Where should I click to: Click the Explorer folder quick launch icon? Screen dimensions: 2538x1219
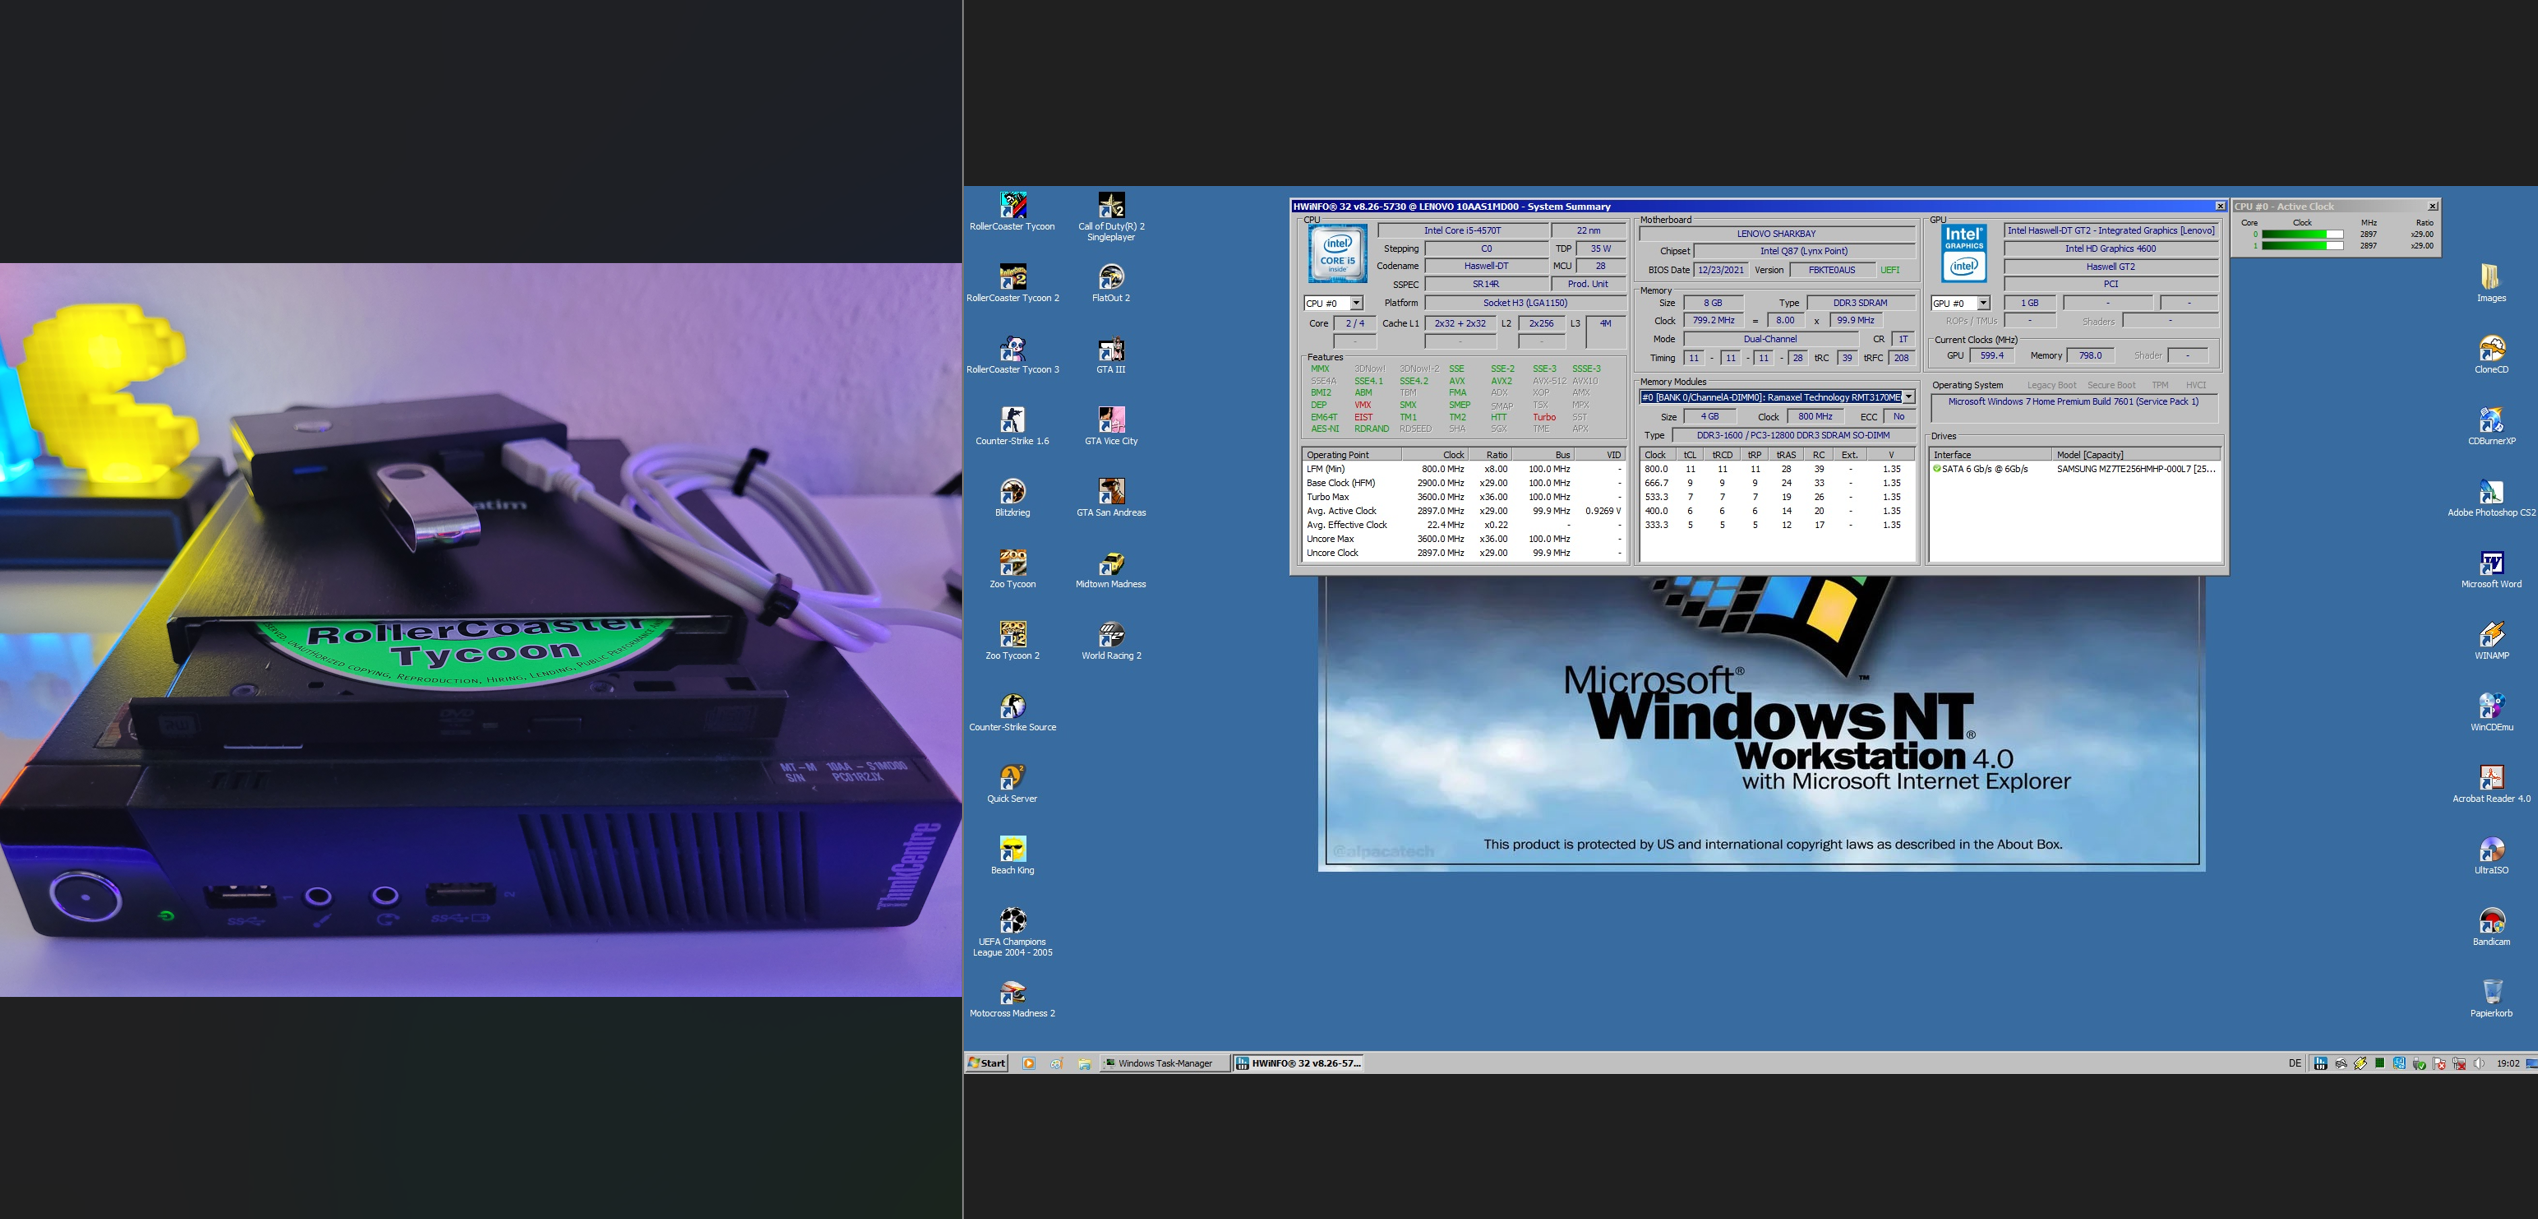coord(1084,1063)
